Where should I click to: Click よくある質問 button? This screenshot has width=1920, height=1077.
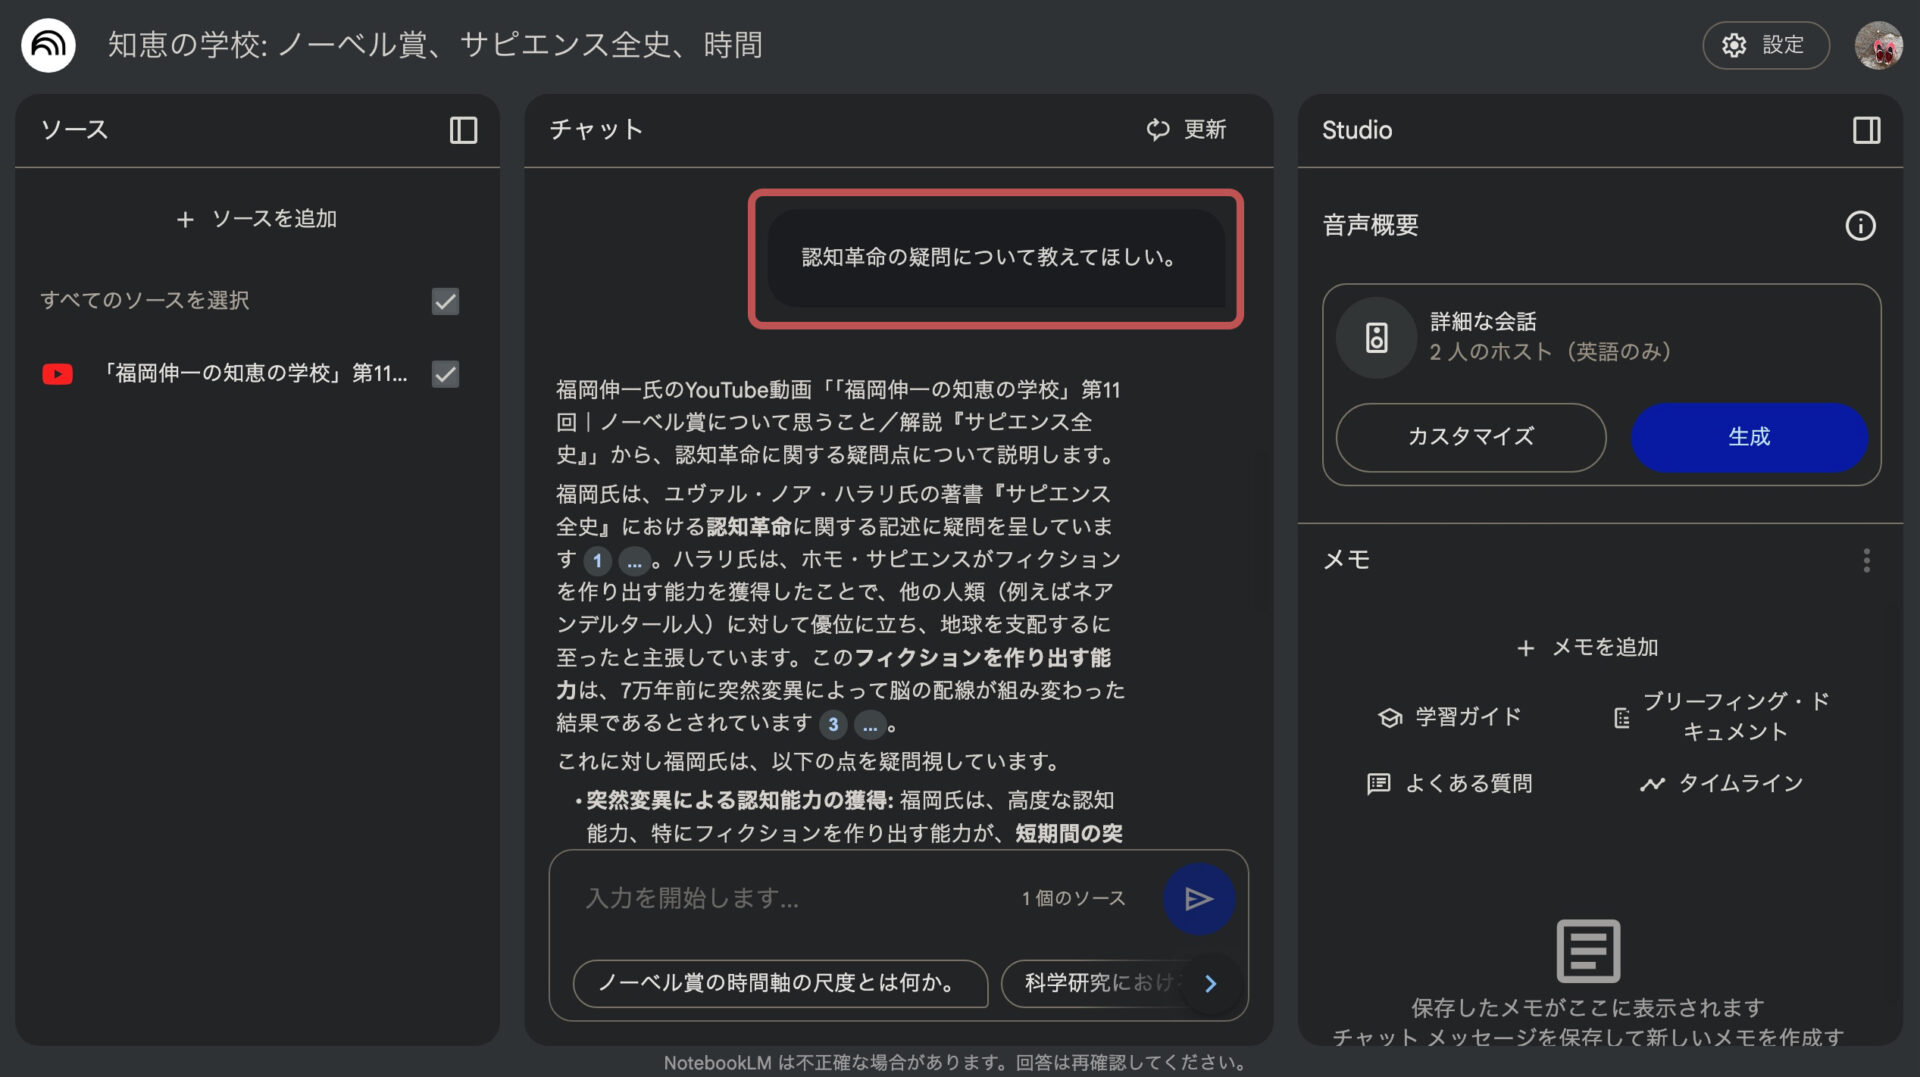pos(1450,784)
